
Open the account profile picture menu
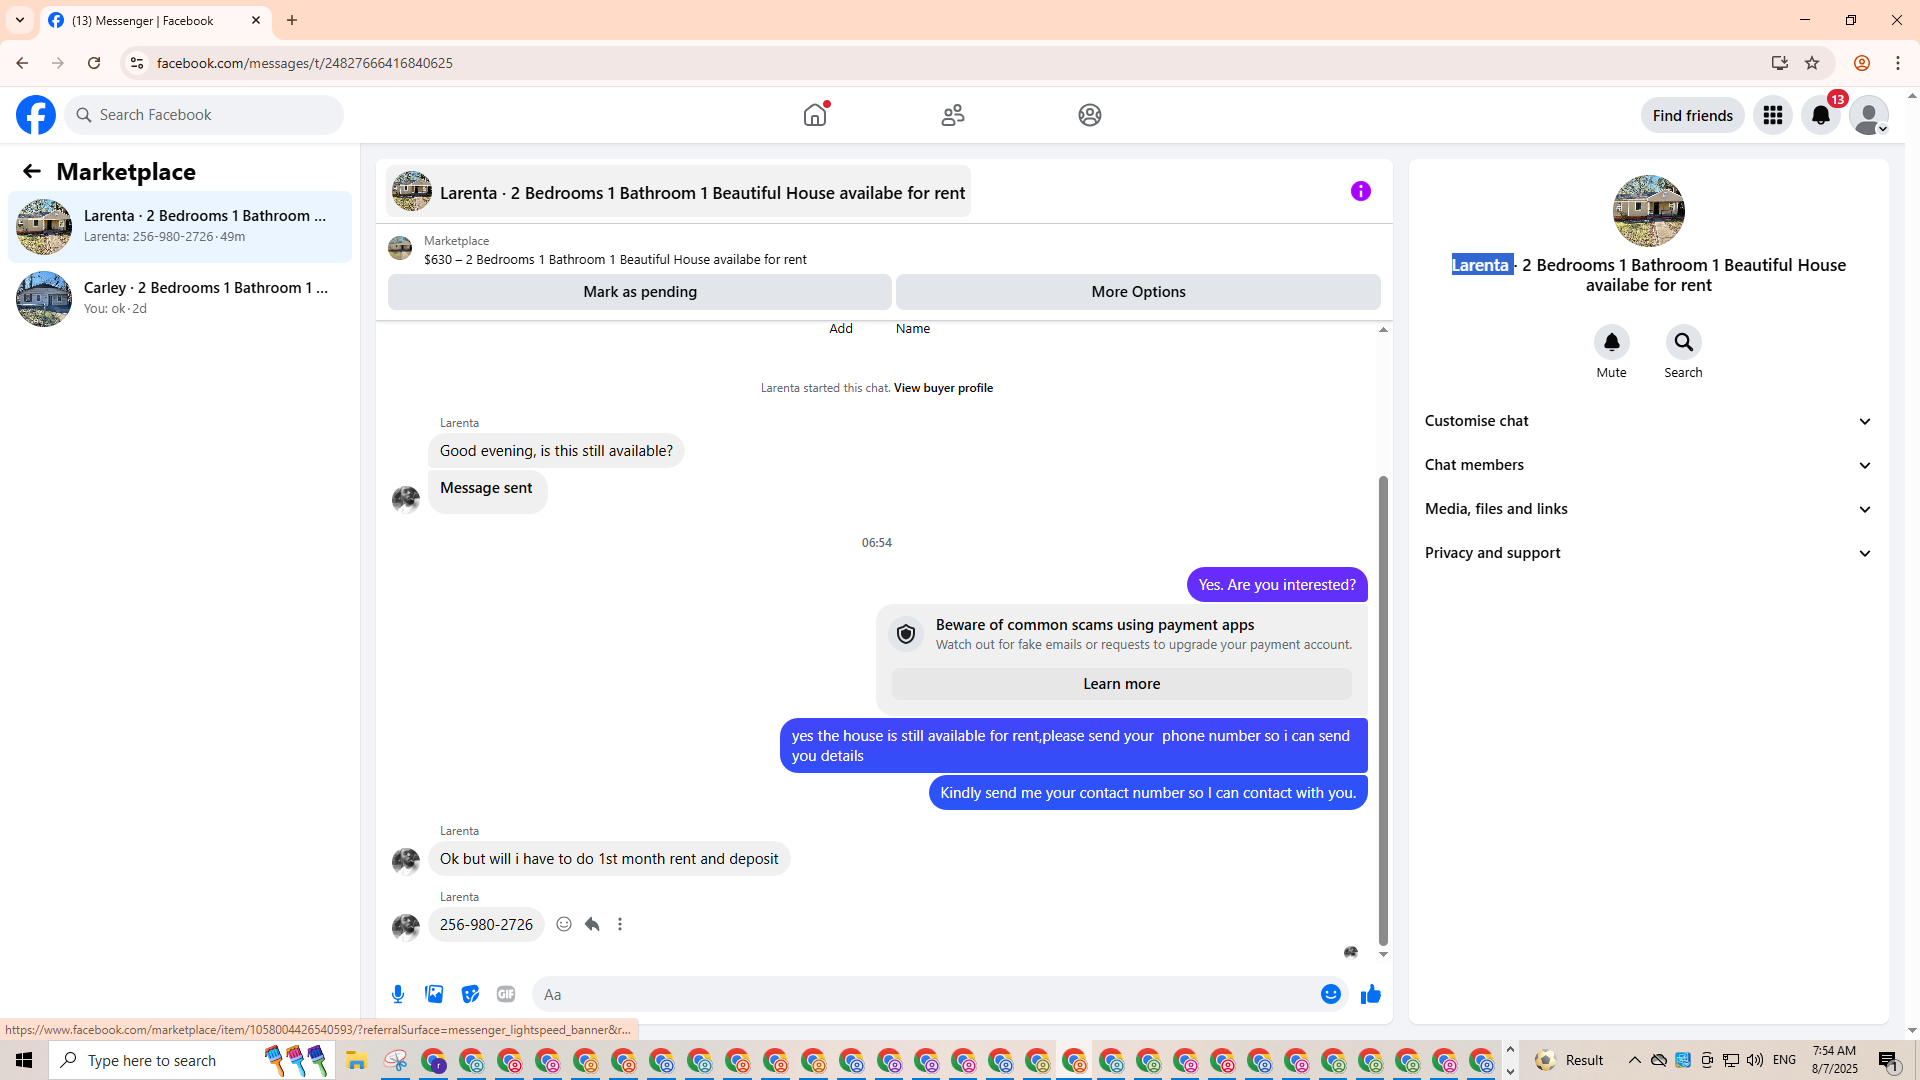pyautogui.click(x=1869, y=115)
